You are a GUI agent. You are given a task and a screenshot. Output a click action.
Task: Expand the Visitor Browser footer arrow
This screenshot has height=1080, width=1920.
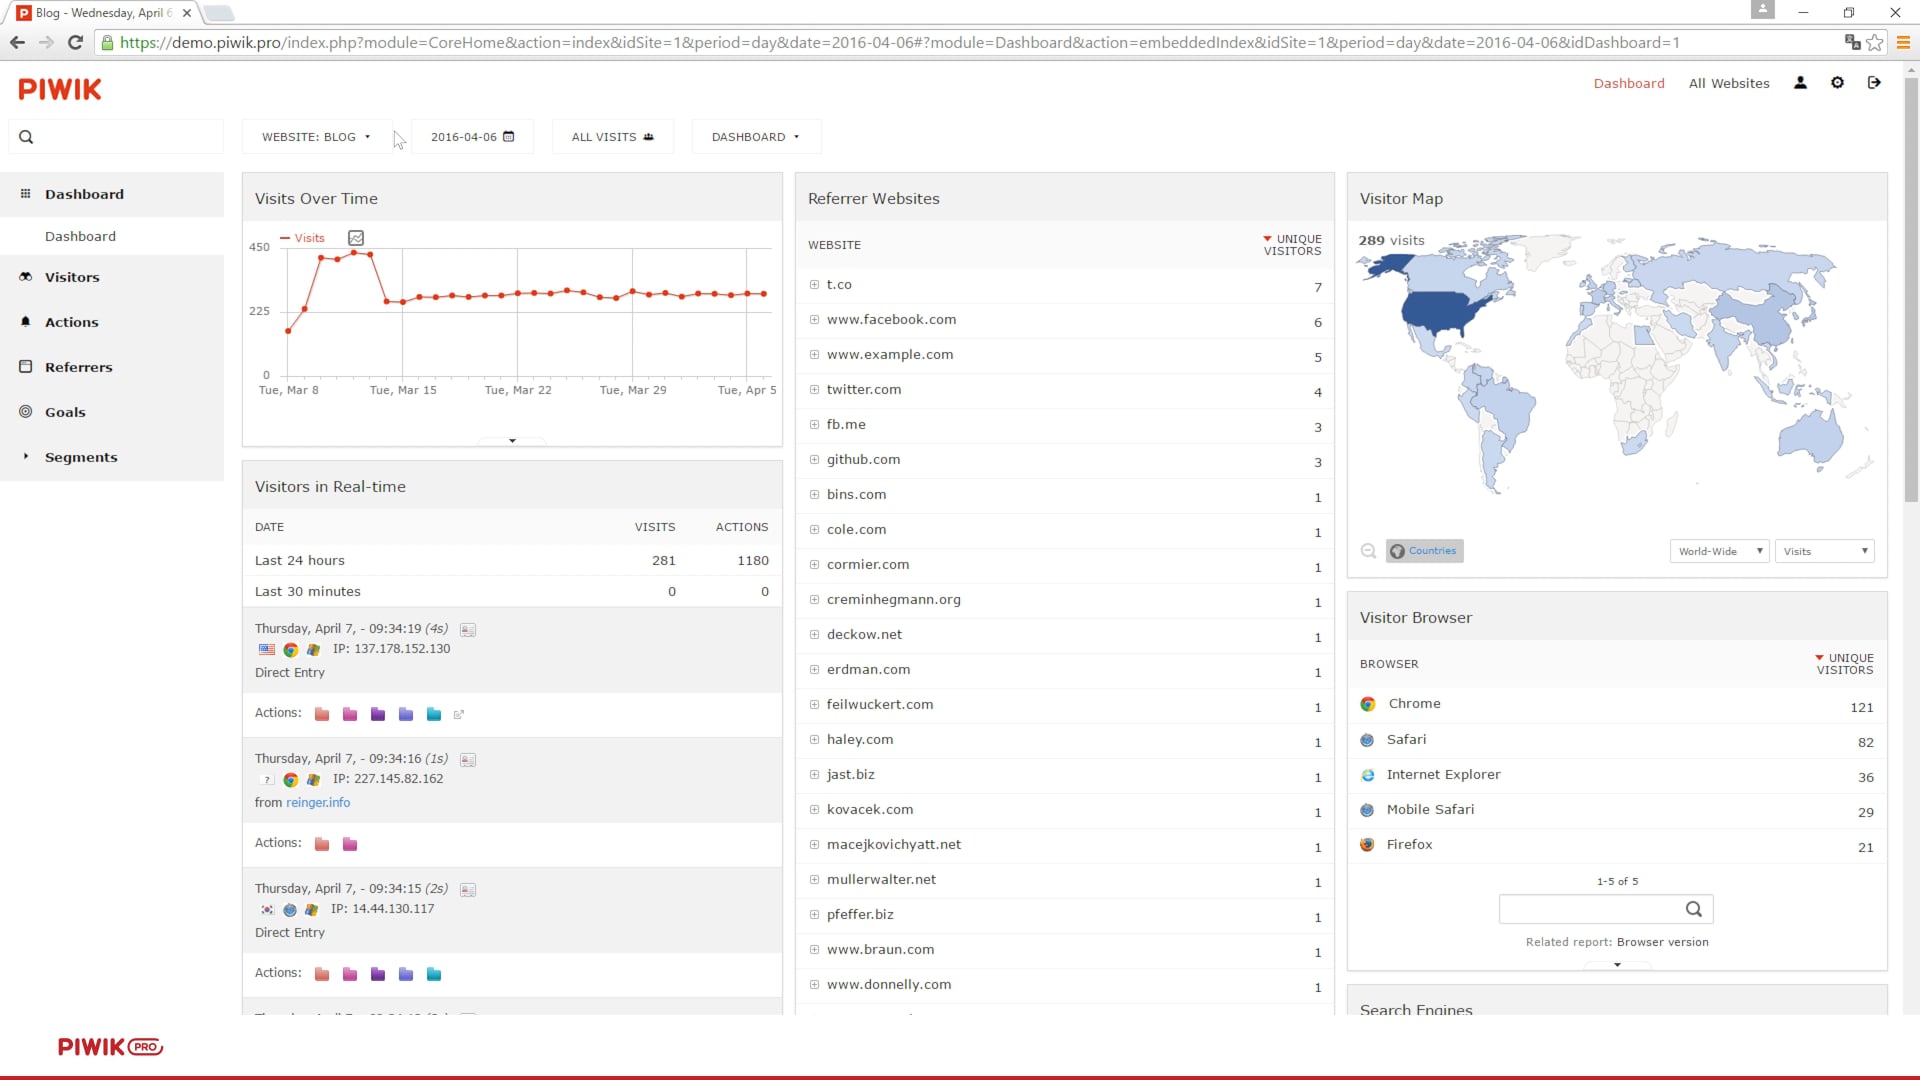1617,965
